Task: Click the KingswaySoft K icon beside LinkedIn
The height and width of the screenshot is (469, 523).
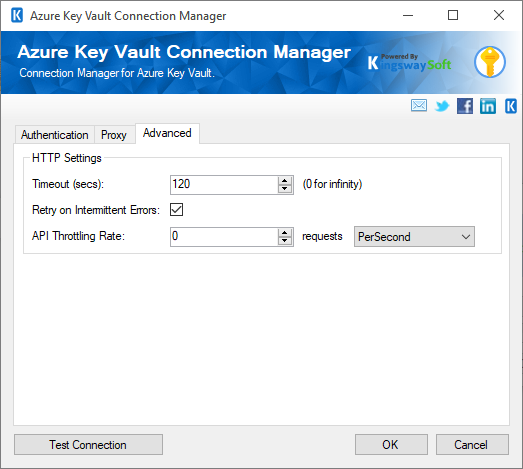Action: (511, 106)
